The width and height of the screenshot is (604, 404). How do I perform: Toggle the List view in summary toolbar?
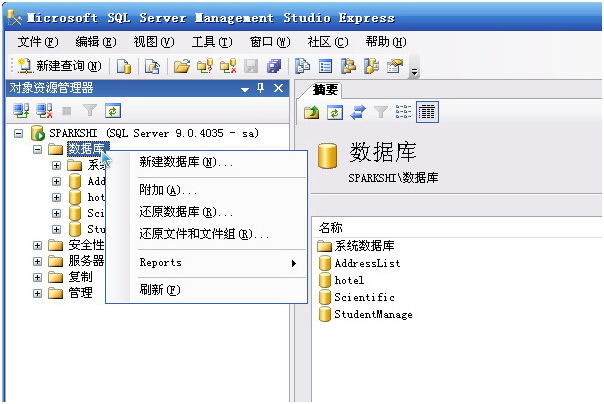(x=404, y=112)
